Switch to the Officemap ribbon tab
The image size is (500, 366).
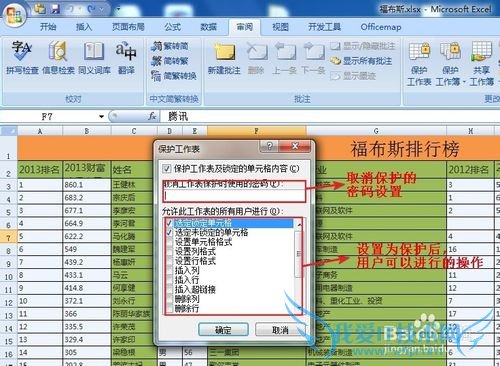[381, 27]
